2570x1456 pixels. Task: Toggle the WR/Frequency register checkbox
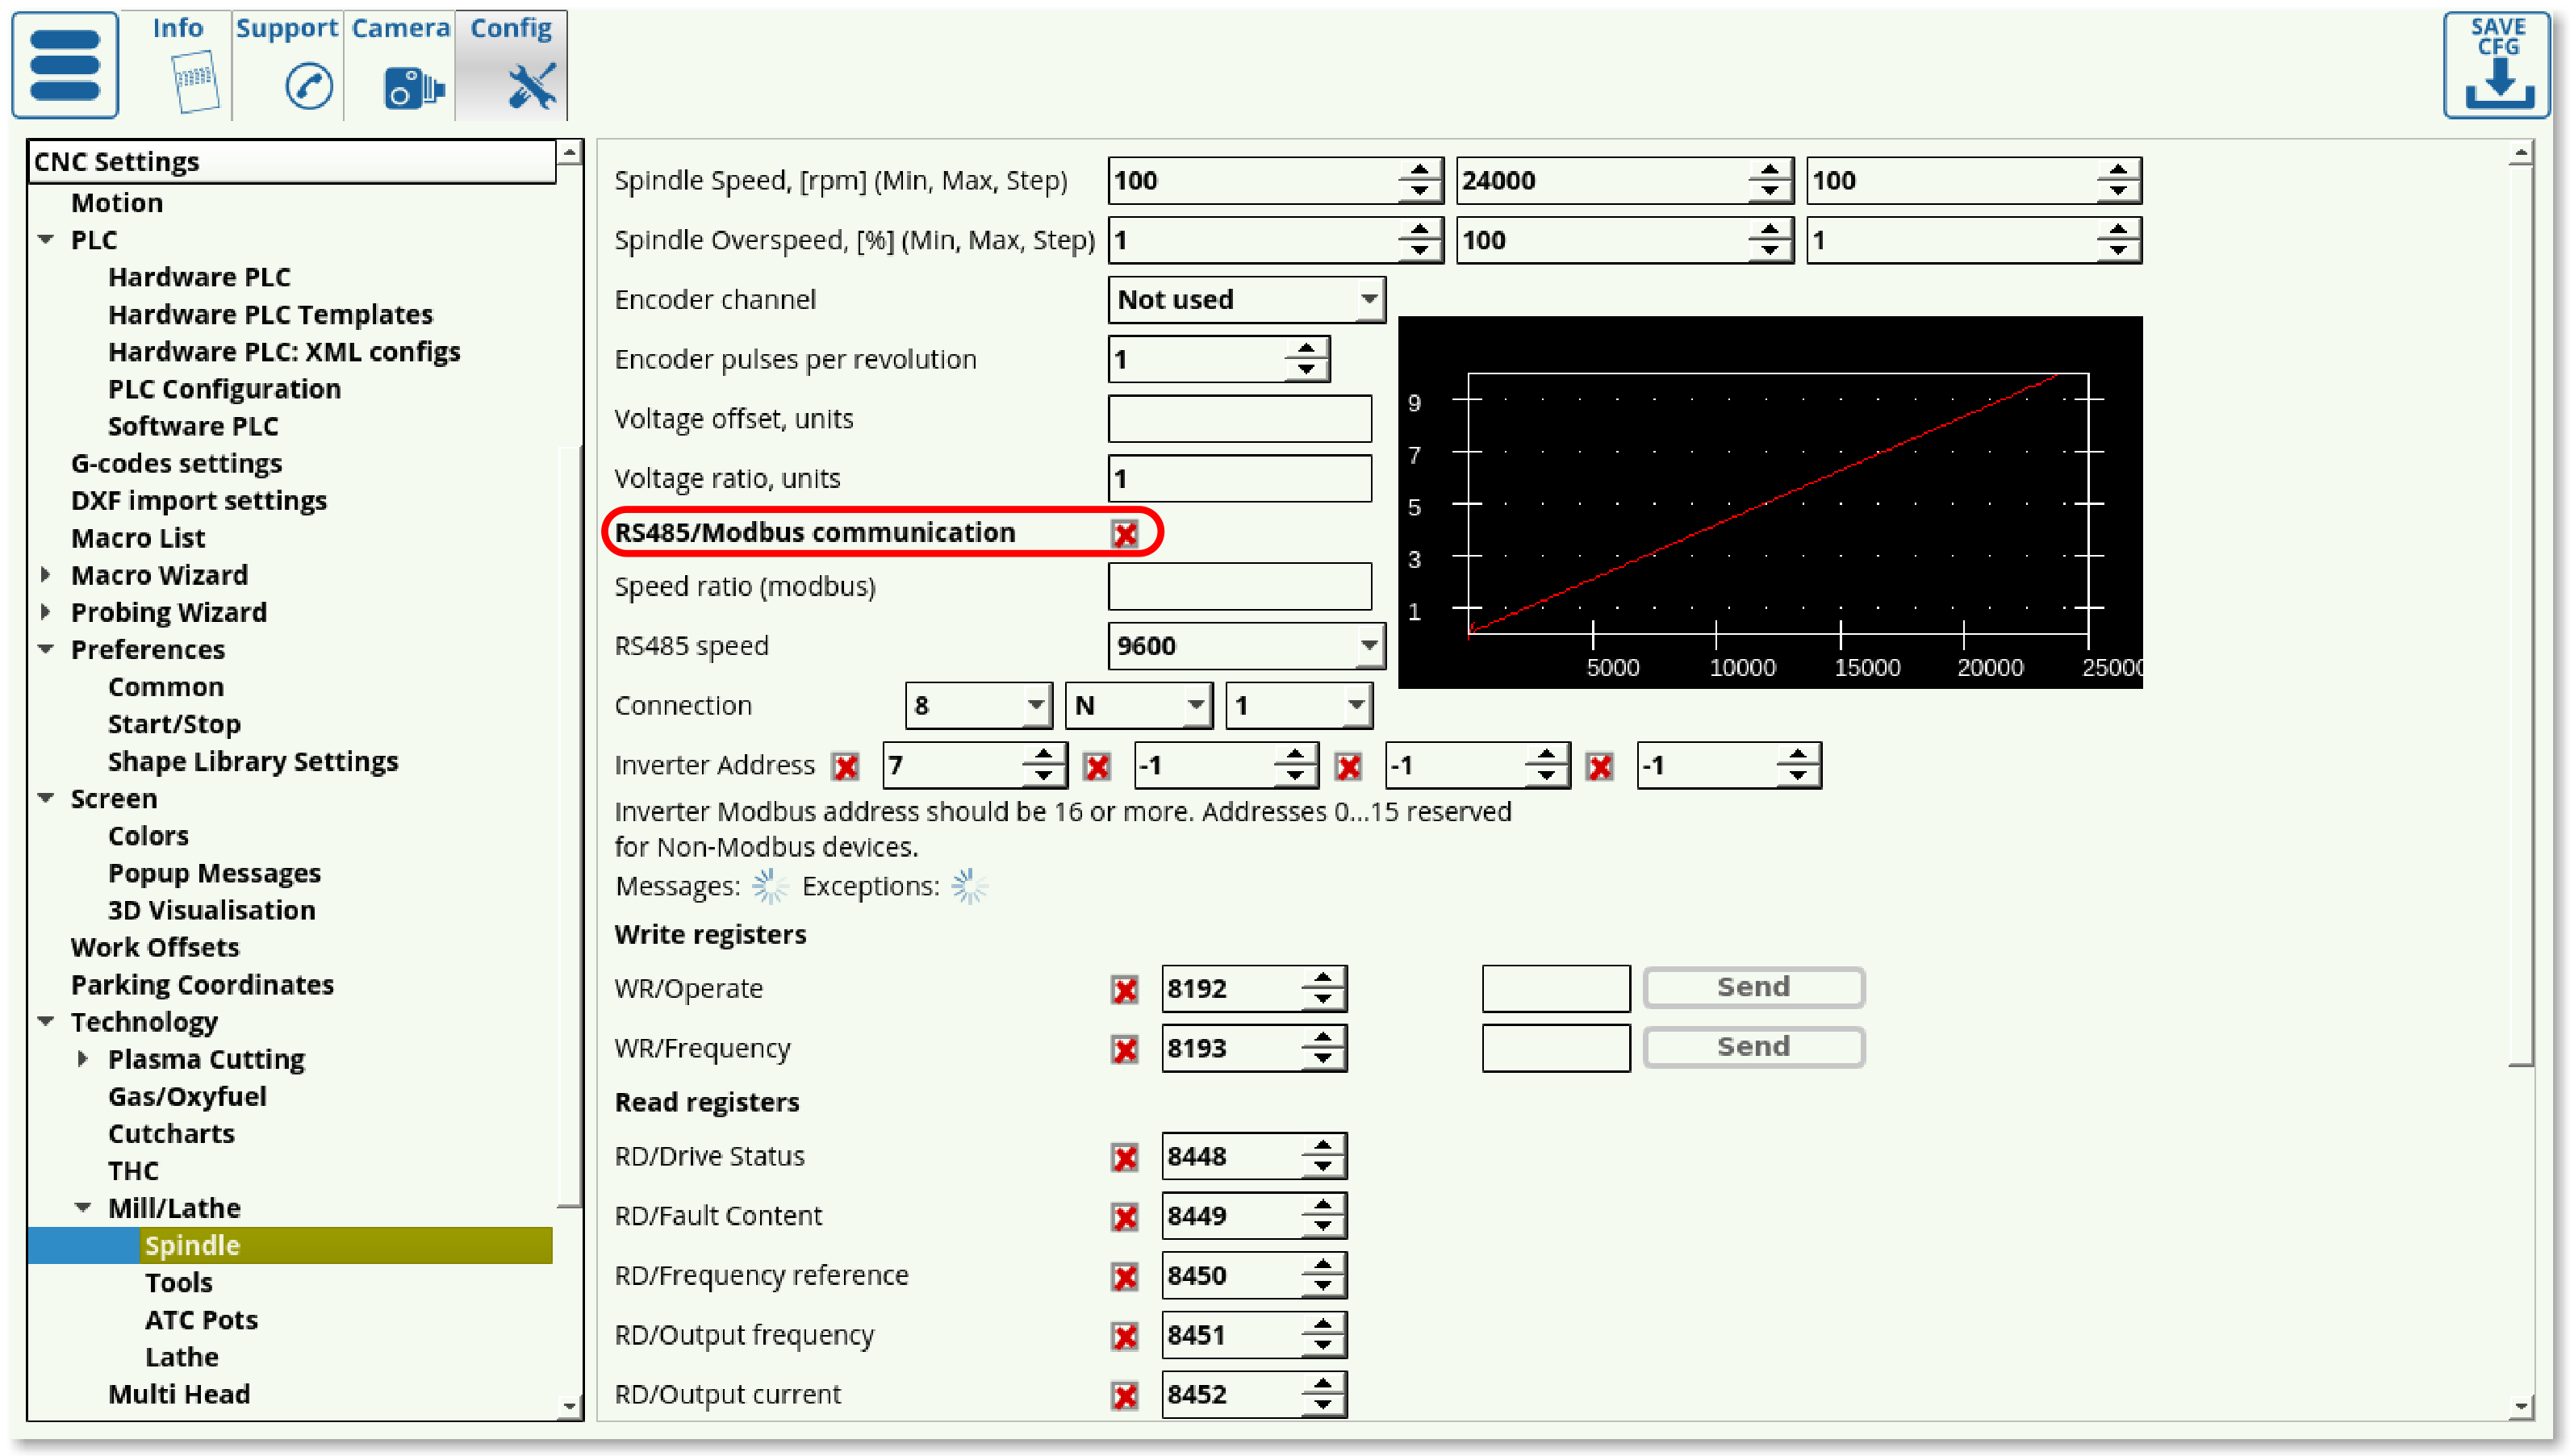1125,1049
